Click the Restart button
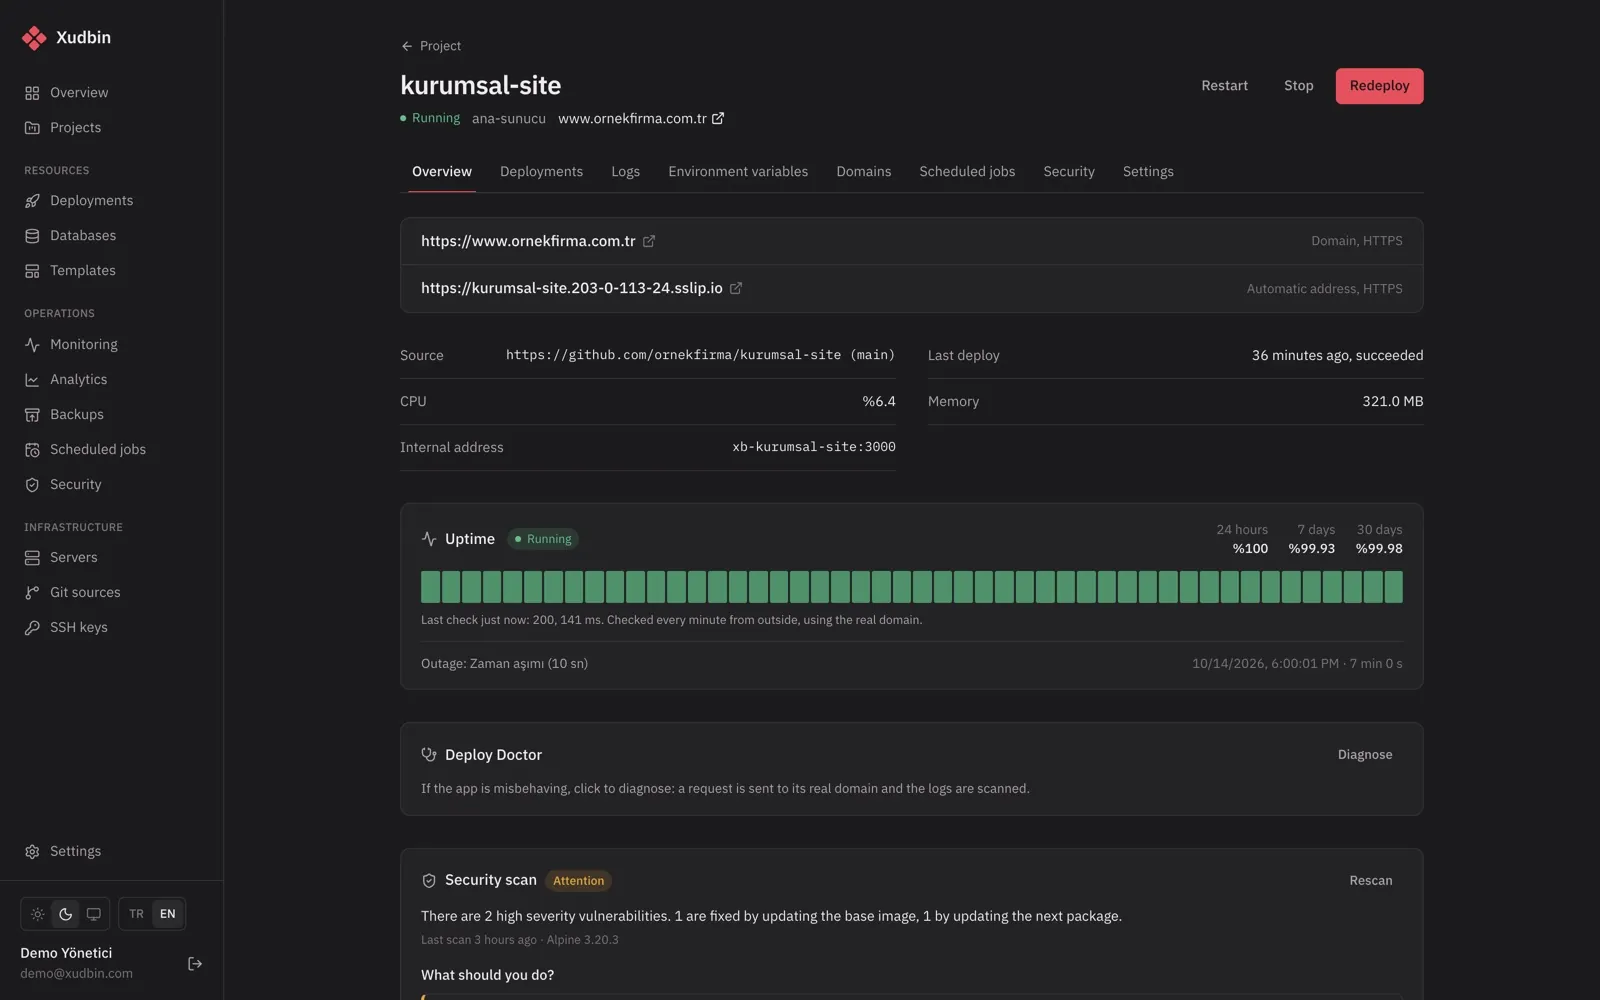Image resolution: width=1600 pixels, height=1000 pixels. (1224, 86)
